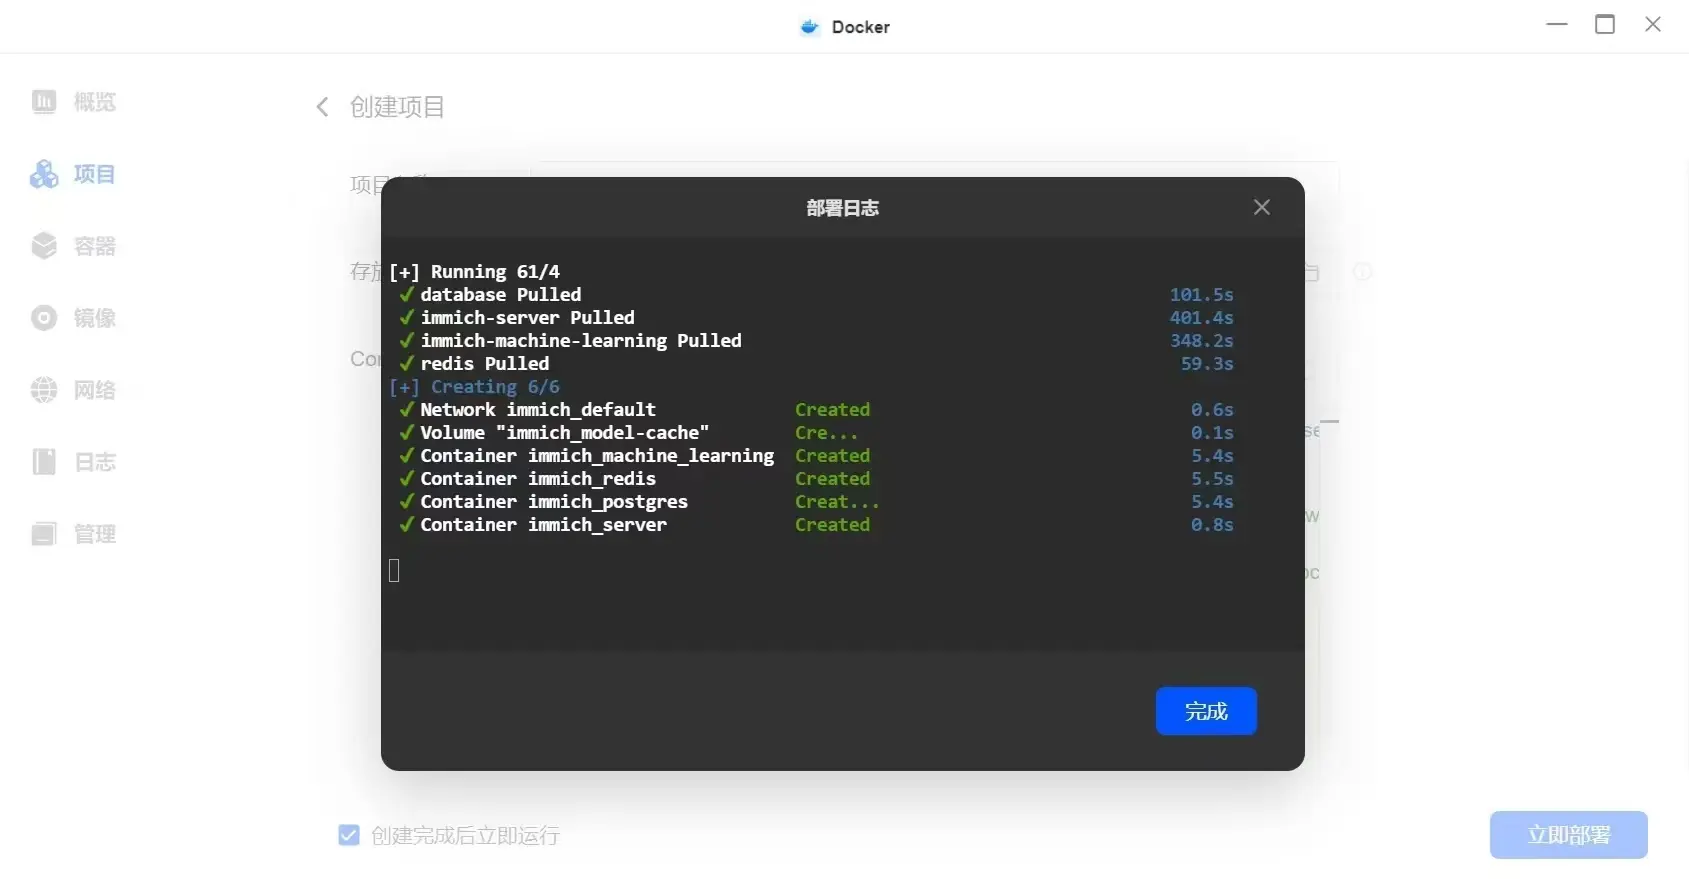
Task: Click the immich_server container log line
Action: [x=543, y=525]
